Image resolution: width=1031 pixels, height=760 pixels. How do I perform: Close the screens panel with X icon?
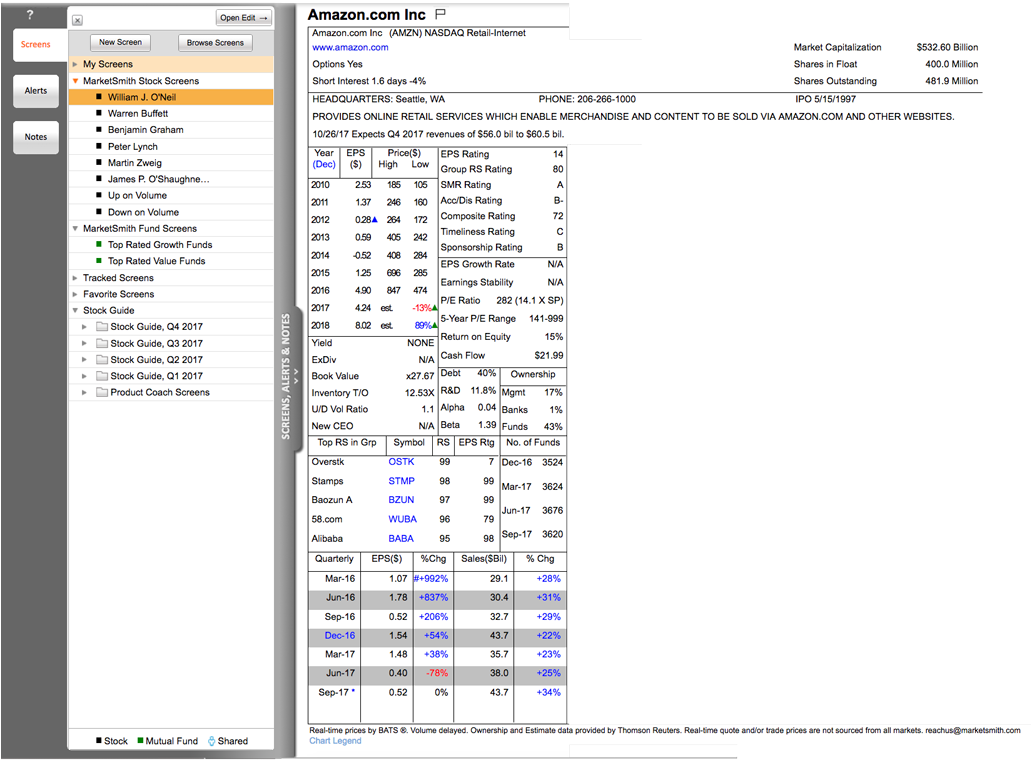[x=78, y=20]
